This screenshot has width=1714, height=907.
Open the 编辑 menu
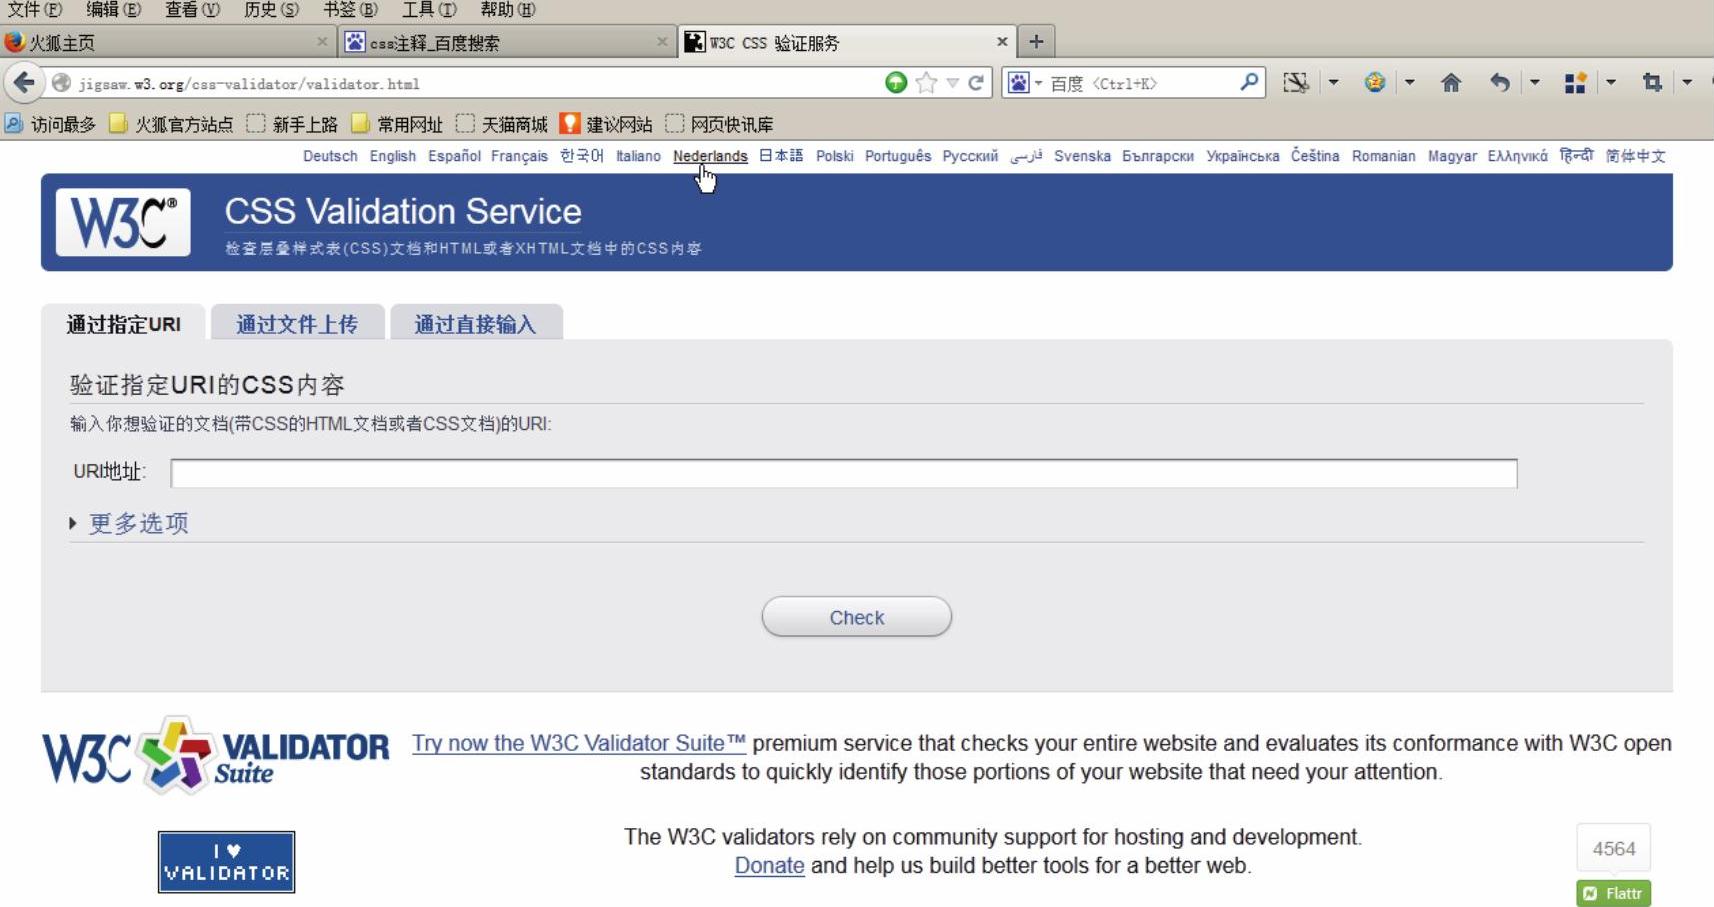pyautogui.click(x=113, y=10)
